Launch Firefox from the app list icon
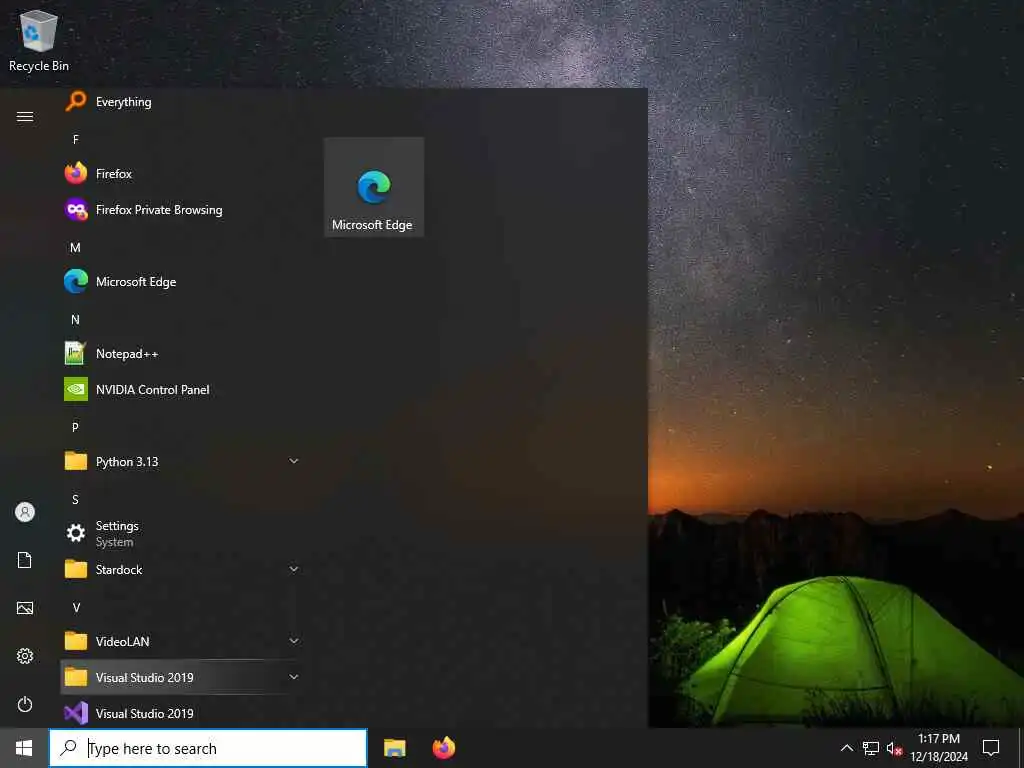Screen dimensions: 1024x768 pos(76,173)
